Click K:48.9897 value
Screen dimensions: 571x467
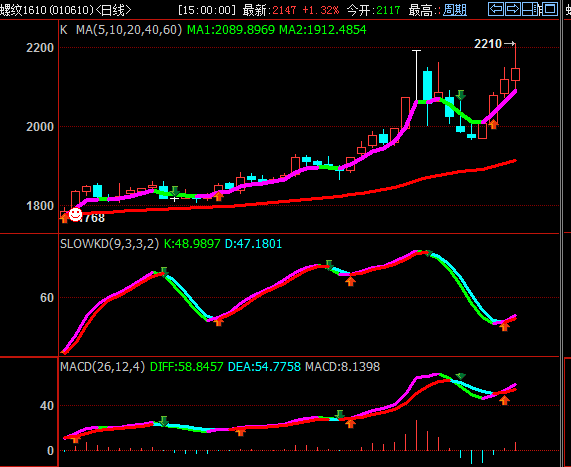(x=192, y=244)
